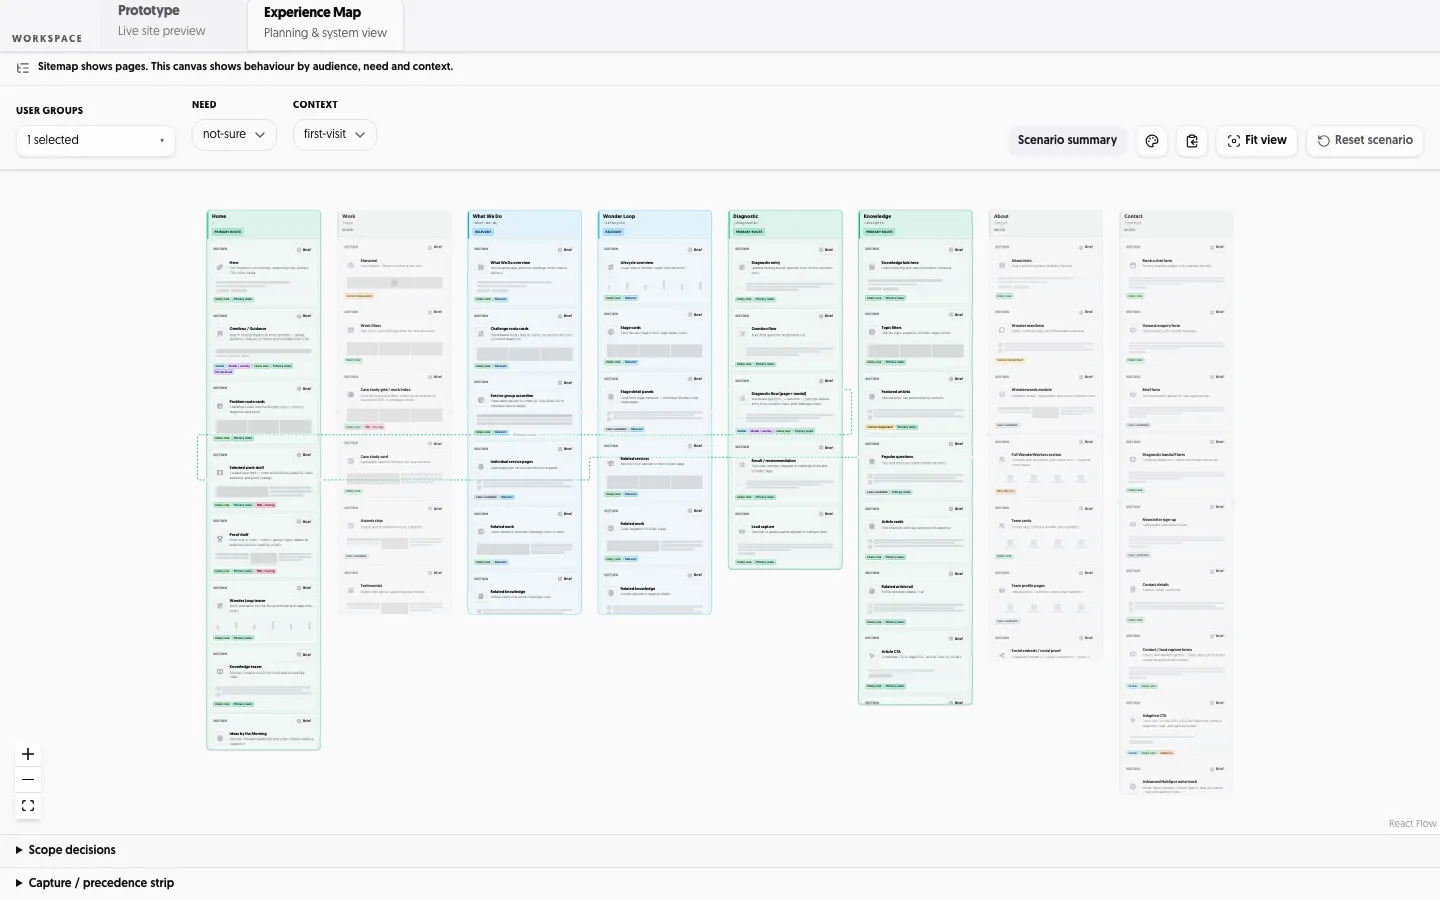Click the Question flow section icon
The height and width of the screenshot is (900, 1440).
click(741, 333)
